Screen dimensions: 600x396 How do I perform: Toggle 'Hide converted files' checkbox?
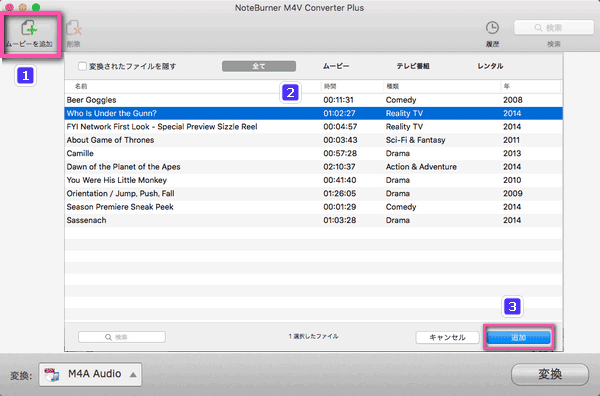pos(82,66)
